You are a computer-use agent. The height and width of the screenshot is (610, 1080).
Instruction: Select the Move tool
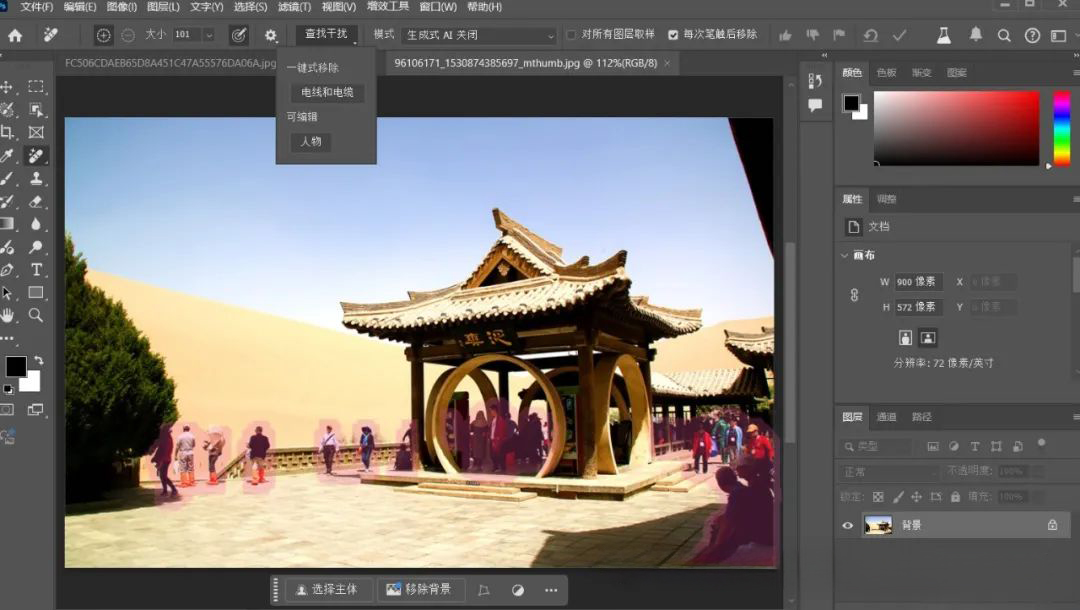[8, 87]
